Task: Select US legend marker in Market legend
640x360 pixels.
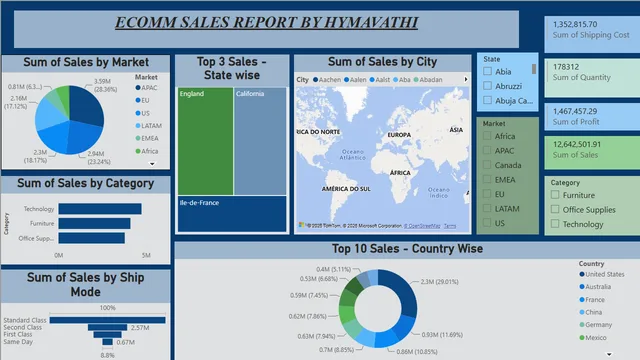Action: (138, 113)
